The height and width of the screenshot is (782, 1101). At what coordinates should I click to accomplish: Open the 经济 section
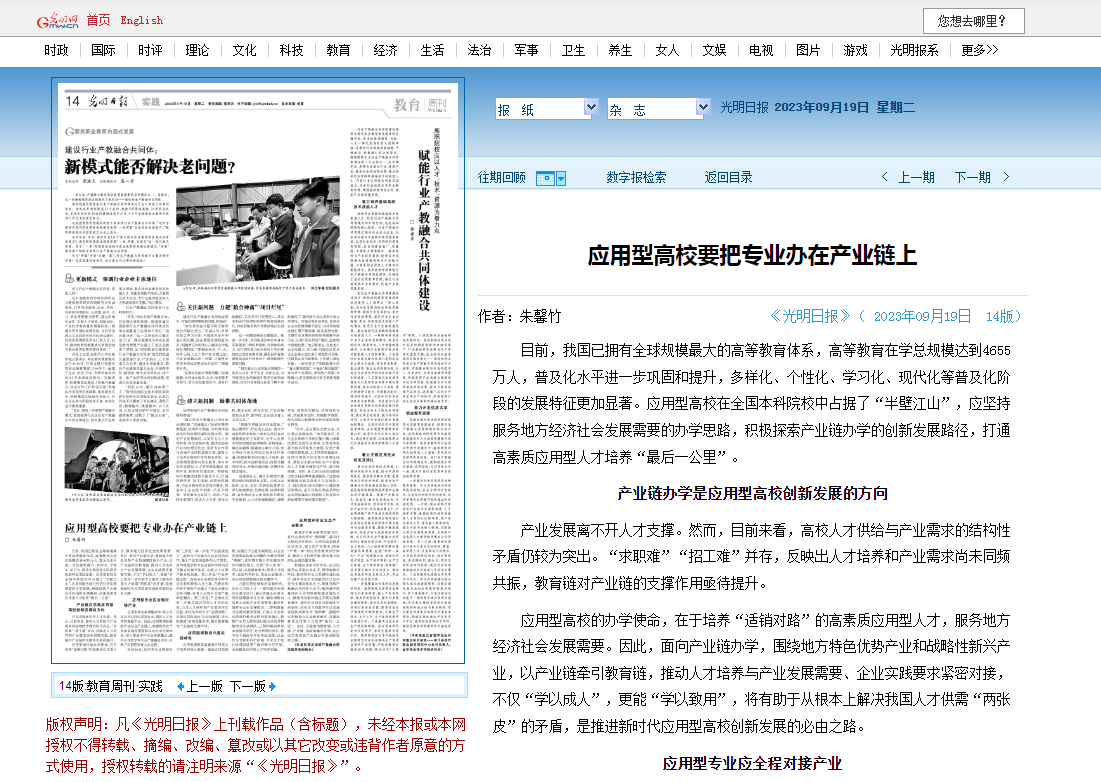point(385,50)
